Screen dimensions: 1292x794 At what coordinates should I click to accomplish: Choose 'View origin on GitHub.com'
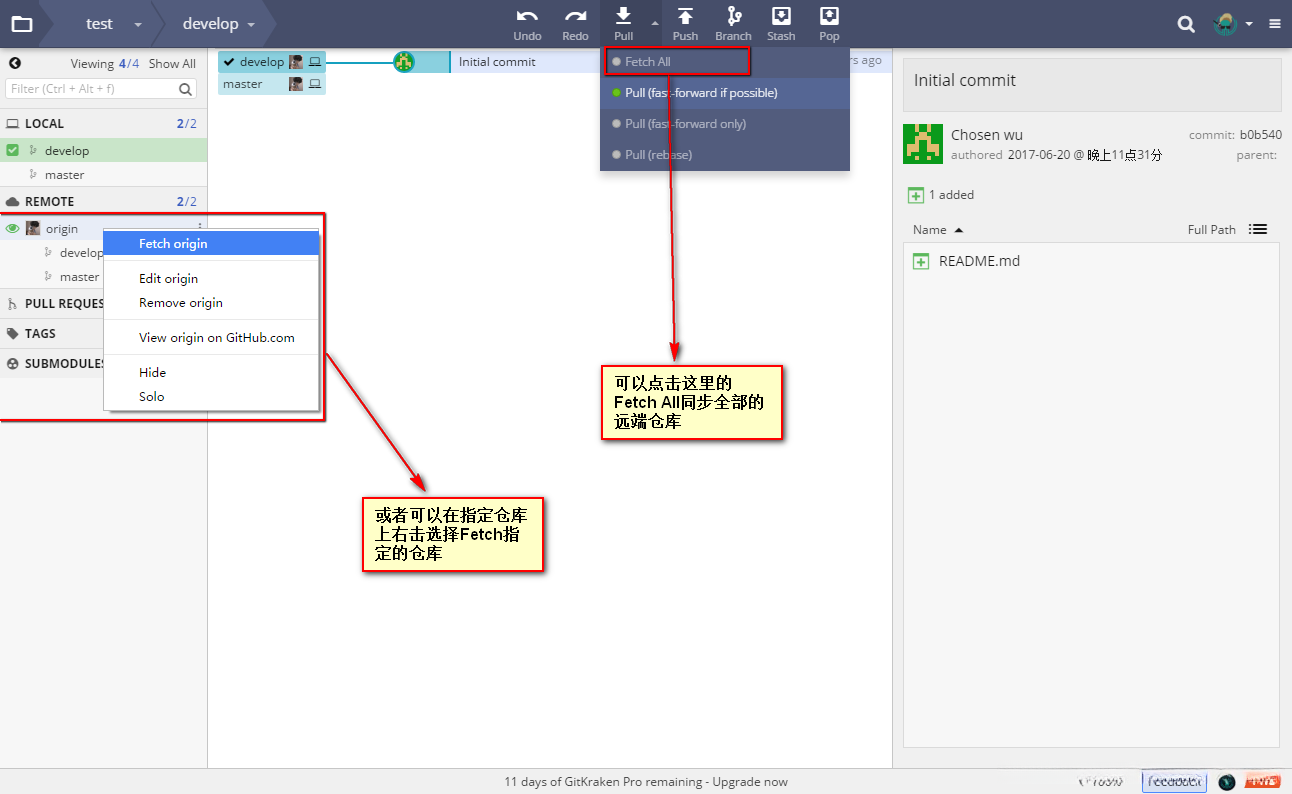pos(211,338)
